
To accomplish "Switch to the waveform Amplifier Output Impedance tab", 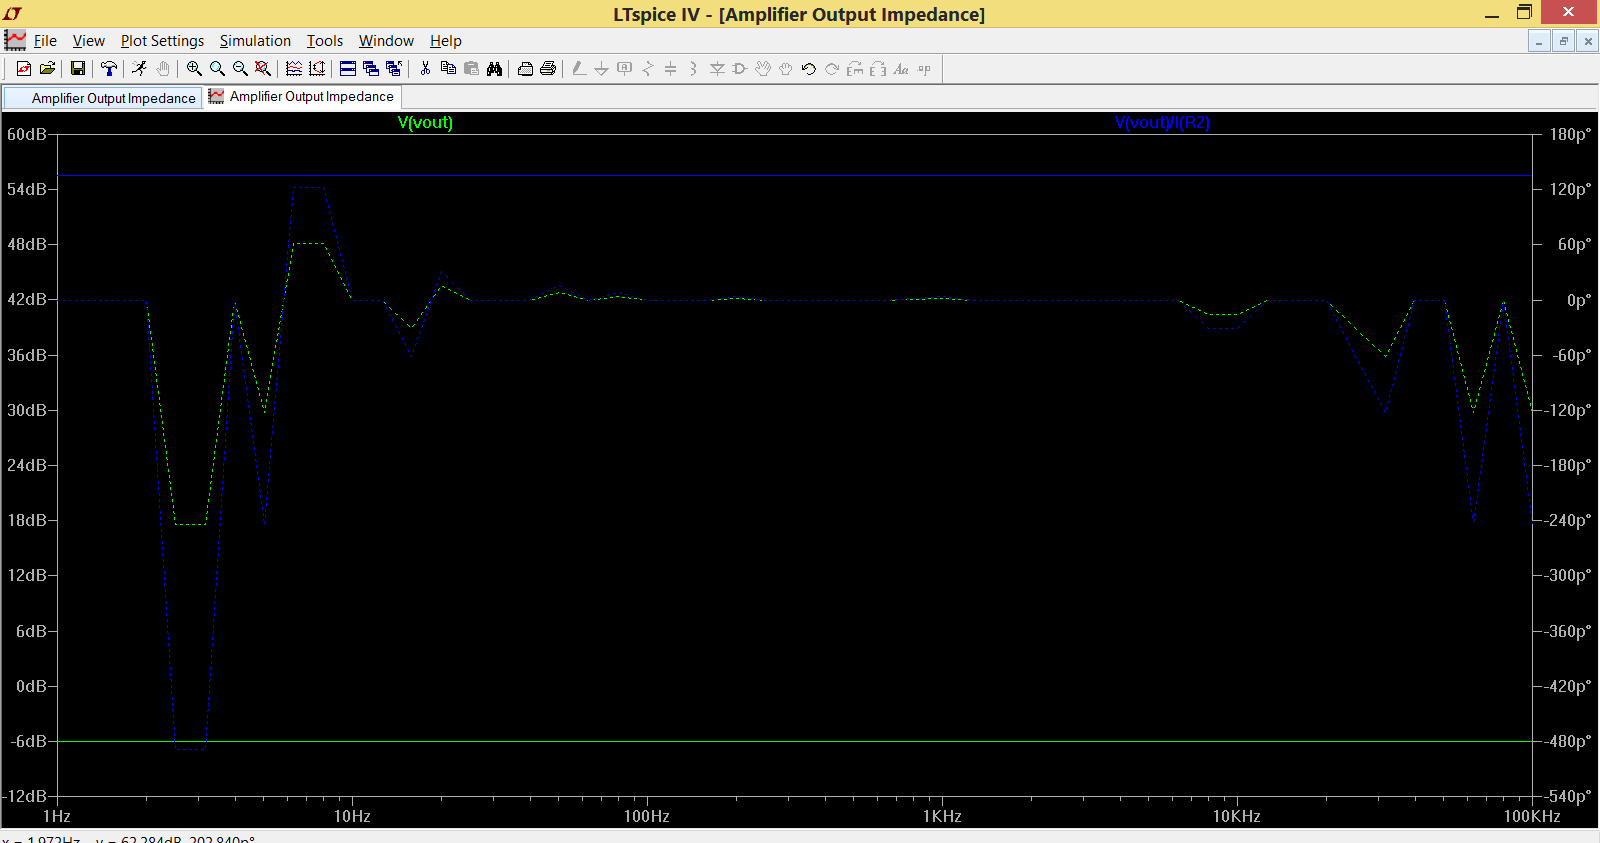I will click(x=302, y=97).
